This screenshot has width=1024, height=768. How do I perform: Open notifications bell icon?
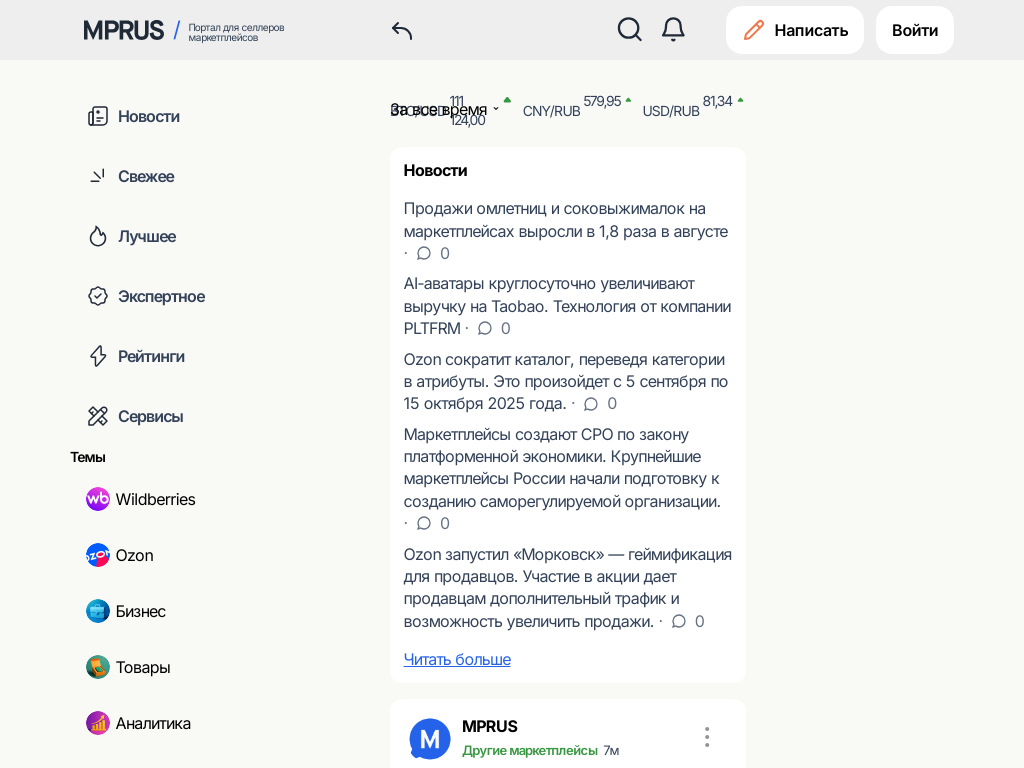pos(673,29)
